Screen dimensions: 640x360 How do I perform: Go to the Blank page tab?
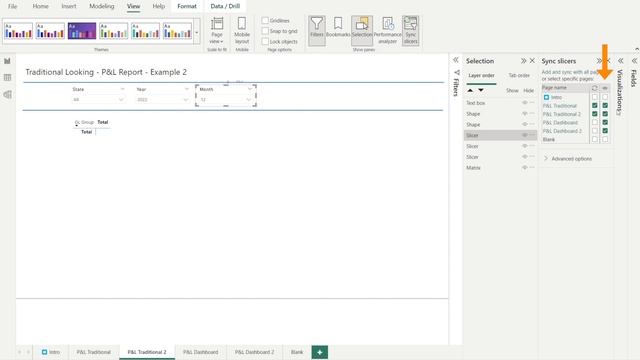[x=297, y=352]
